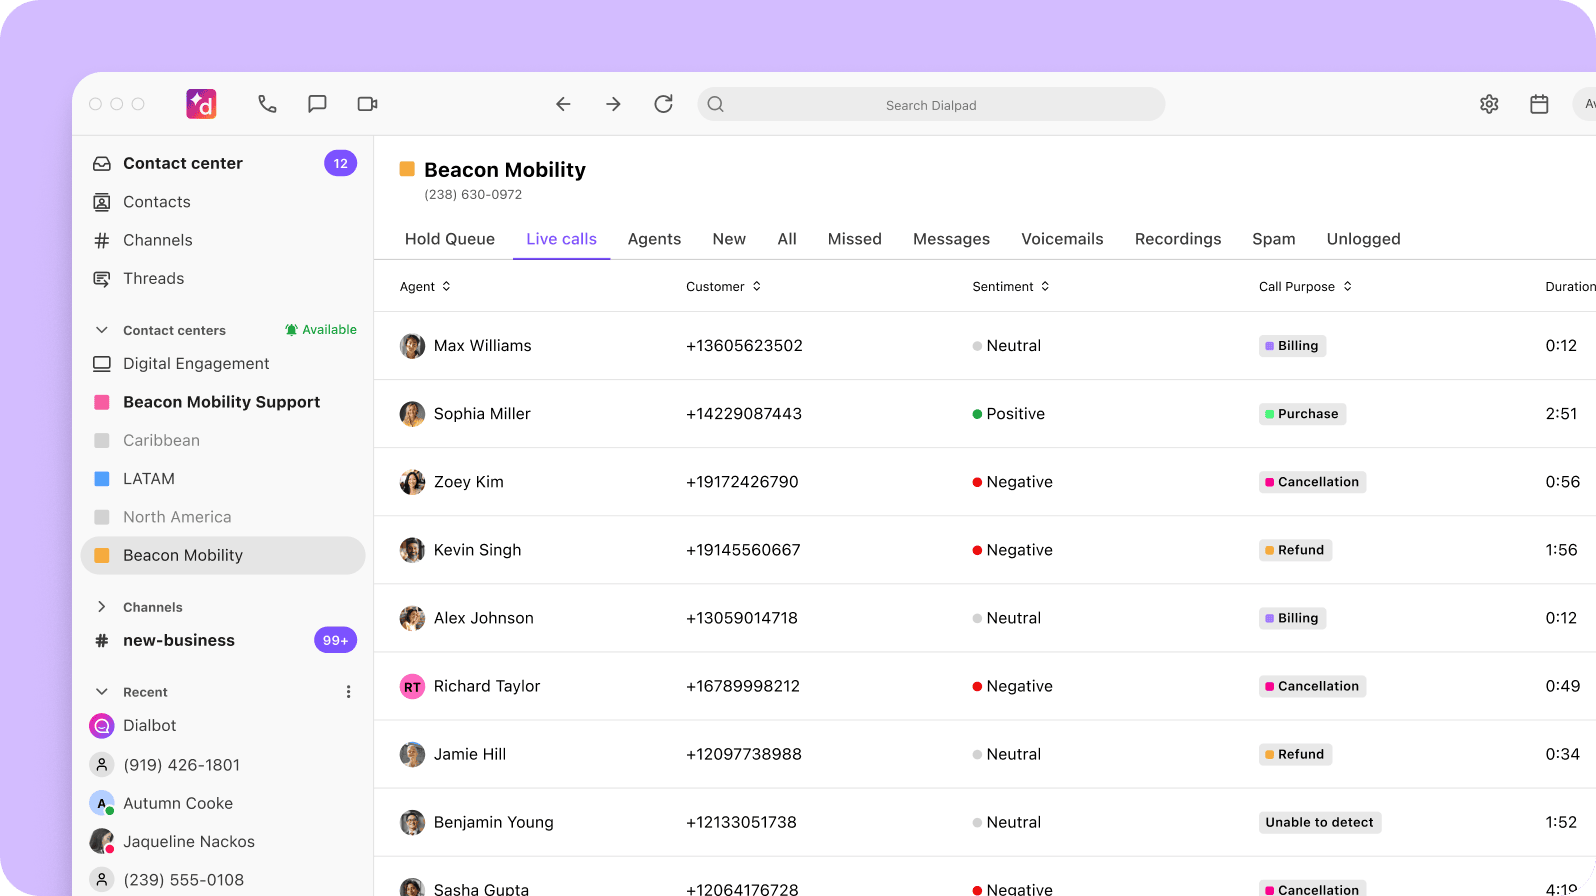Click the Contacts address book icon

point(102,202)
